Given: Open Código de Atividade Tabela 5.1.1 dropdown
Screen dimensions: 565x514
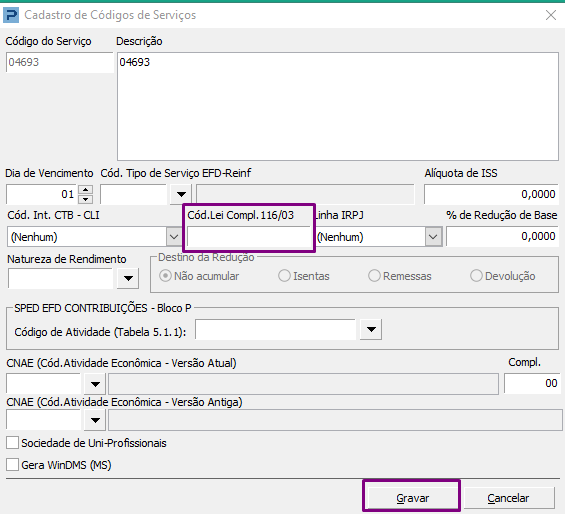Looking at the screenshot, I should pyautogui.click(x=371, y=329).
